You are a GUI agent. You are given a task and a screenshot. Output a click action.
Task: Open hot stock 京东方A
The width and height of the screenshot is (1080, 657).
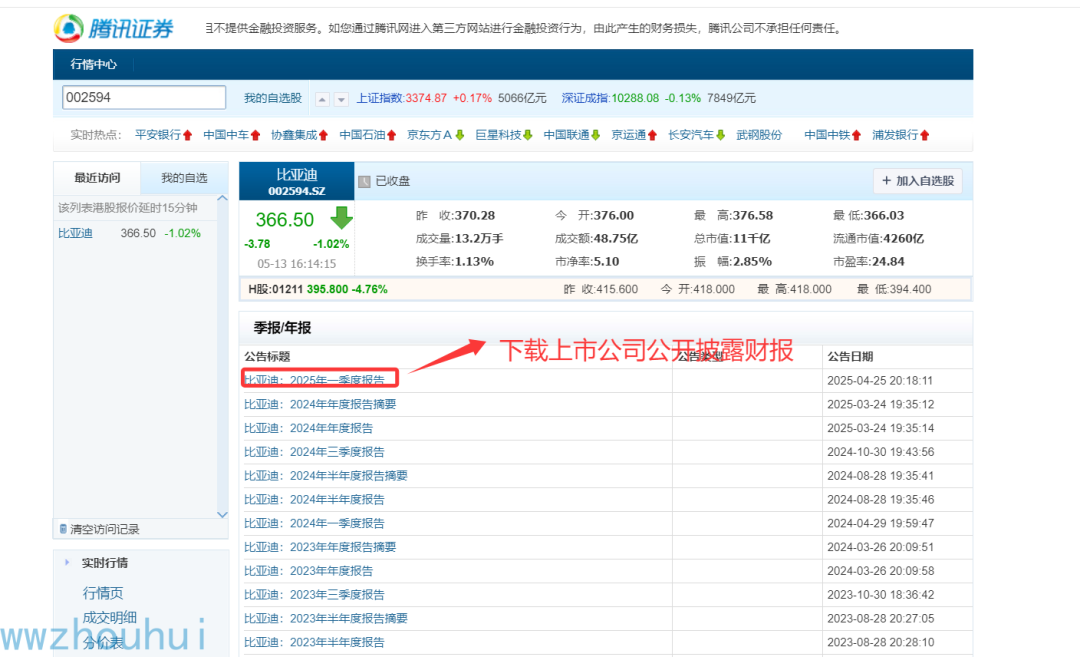[430, 135]
